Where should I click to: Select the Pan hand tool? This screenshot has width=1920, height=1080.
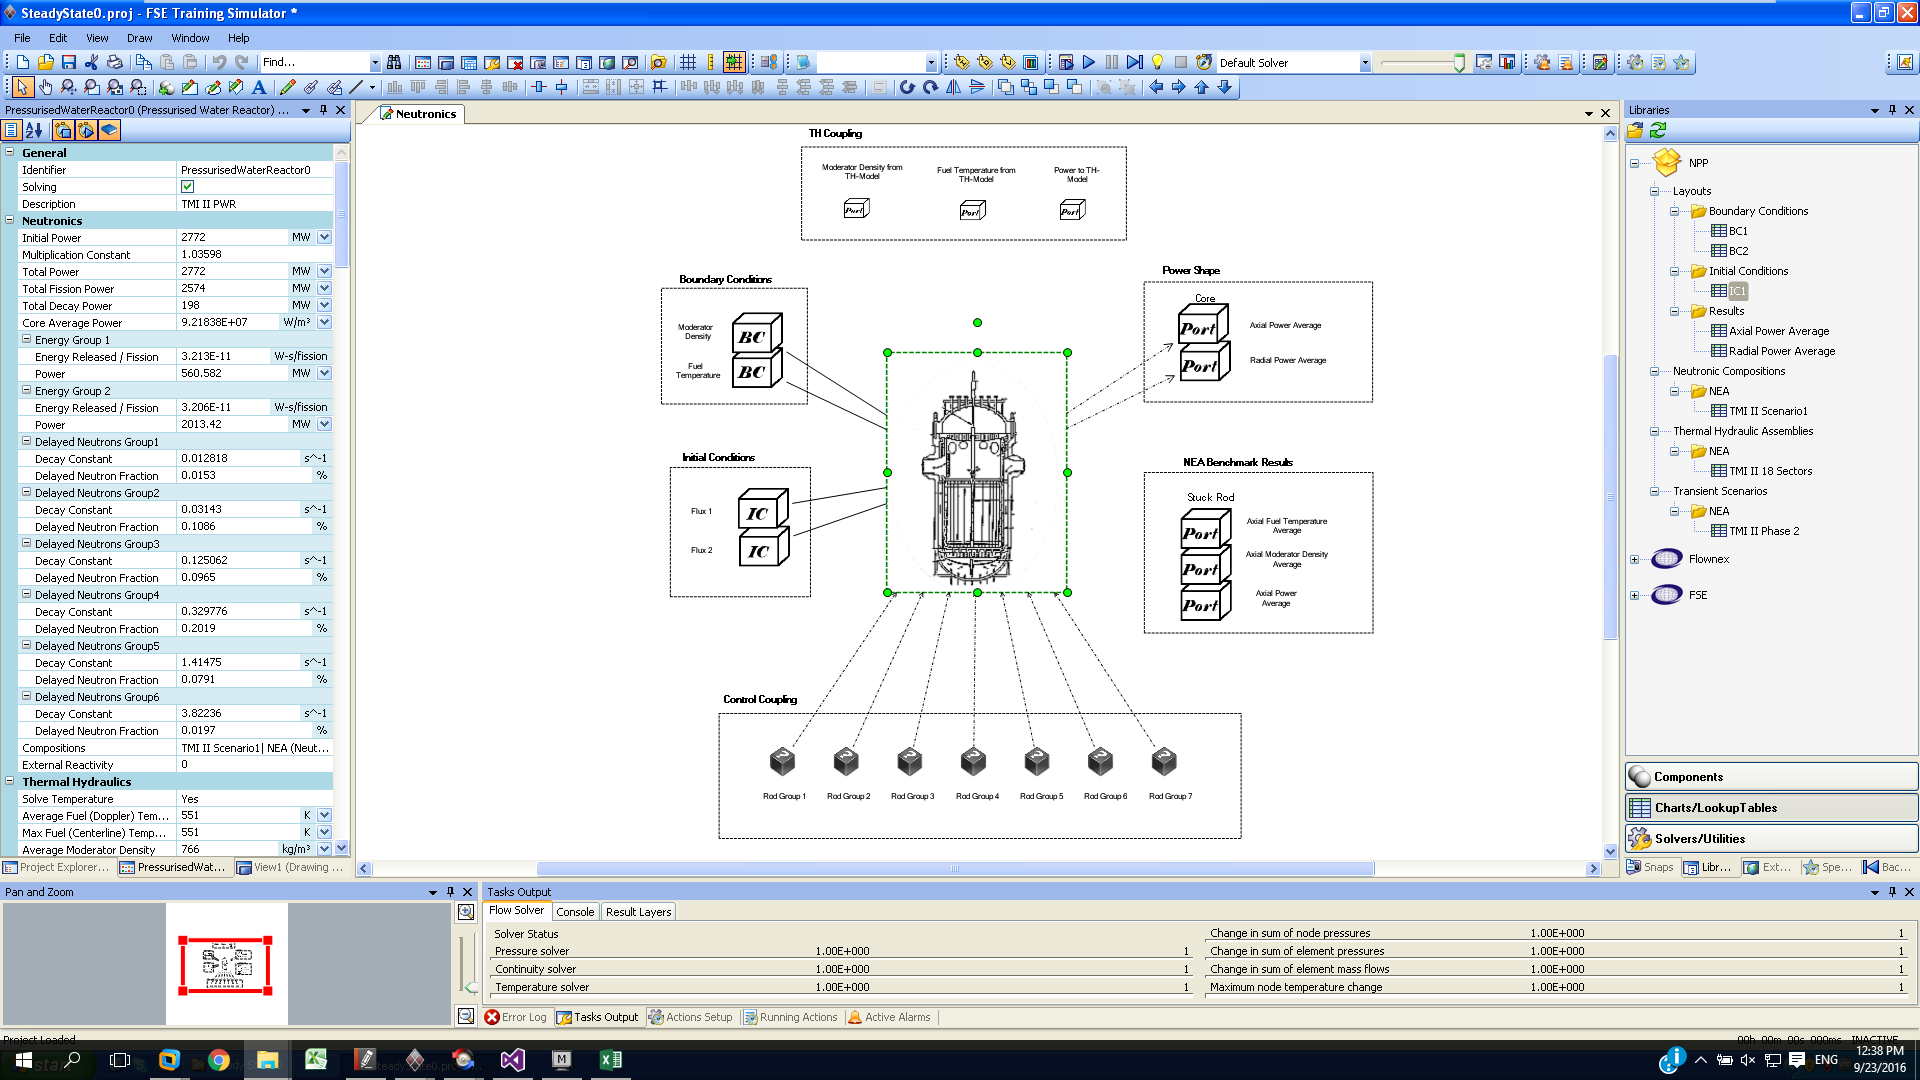45,87
